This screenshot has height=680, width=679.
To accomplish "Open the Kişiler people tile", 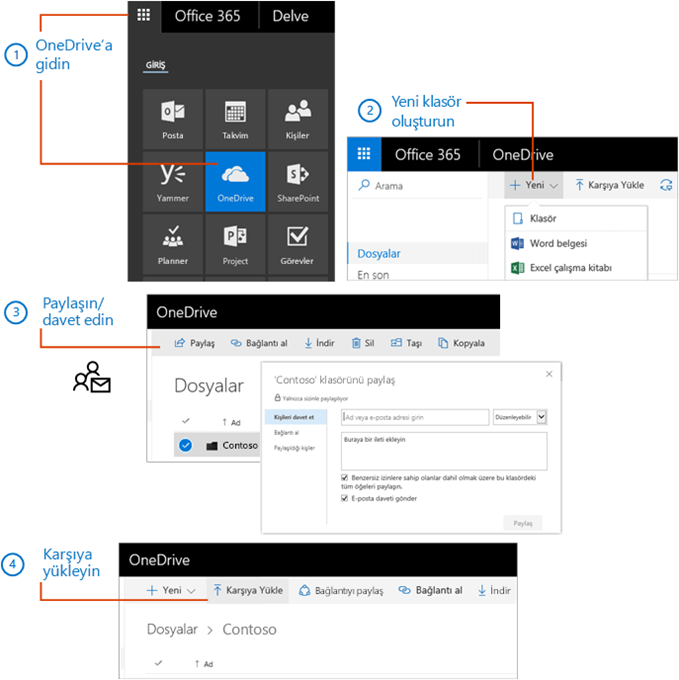I will (297, 119).
